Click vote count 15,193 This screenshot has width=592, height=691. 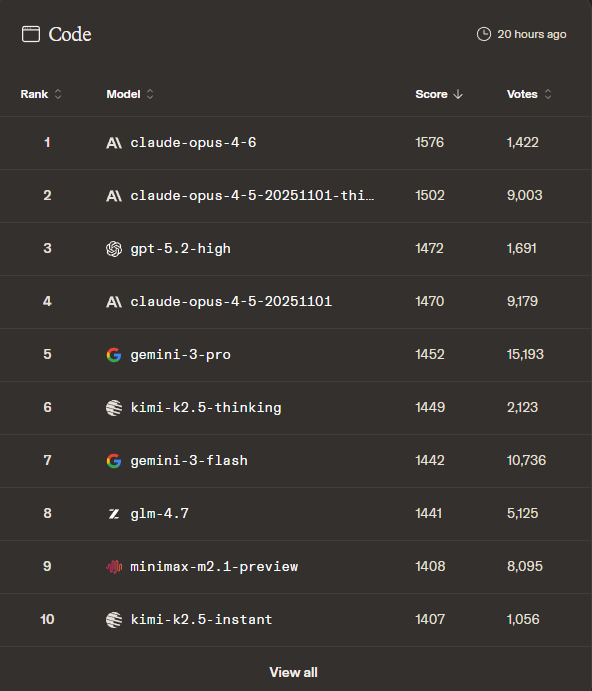525,355
